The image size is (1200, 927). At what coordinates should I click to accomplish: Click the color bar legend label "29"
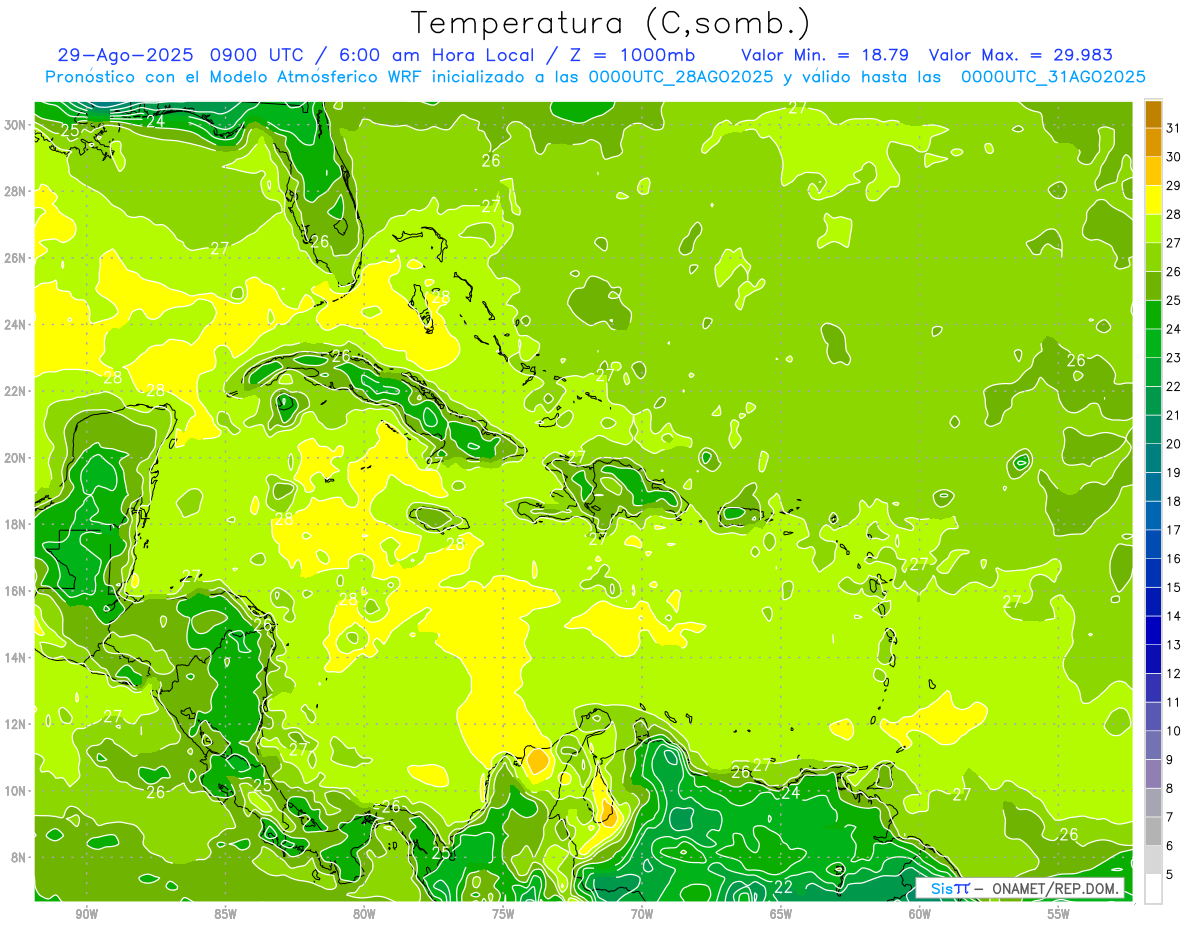[x=1173, y=186]
